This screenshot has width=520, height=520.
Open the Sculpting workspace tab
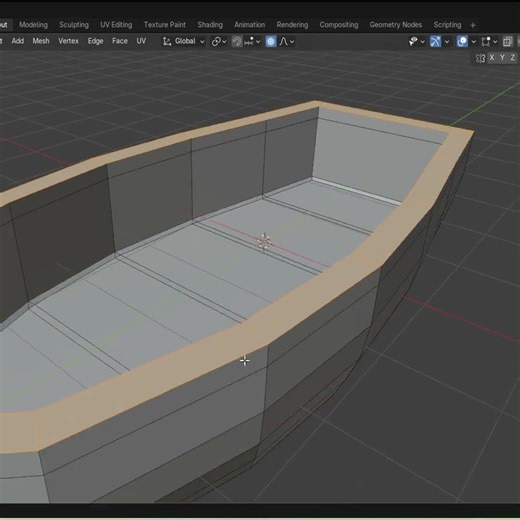click(x=74, y=25)
